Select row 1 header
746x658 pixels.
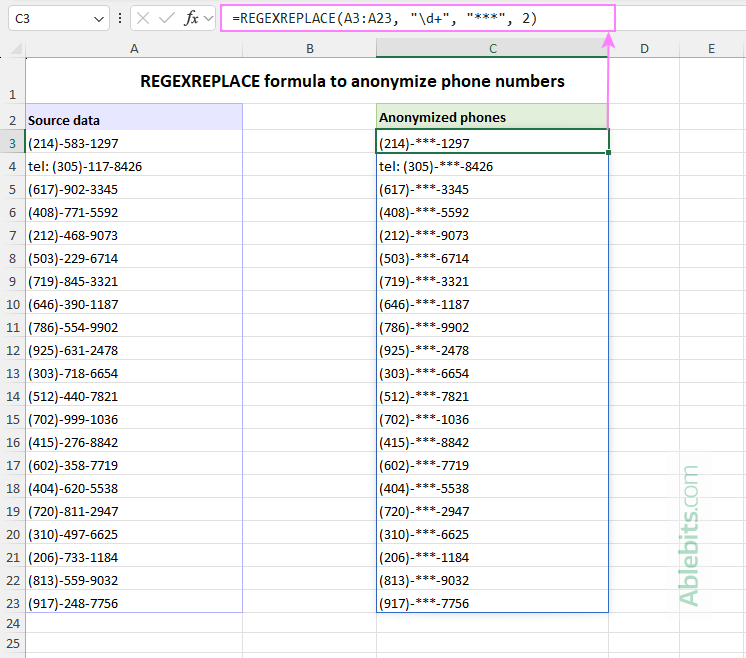tap(12, 81)
